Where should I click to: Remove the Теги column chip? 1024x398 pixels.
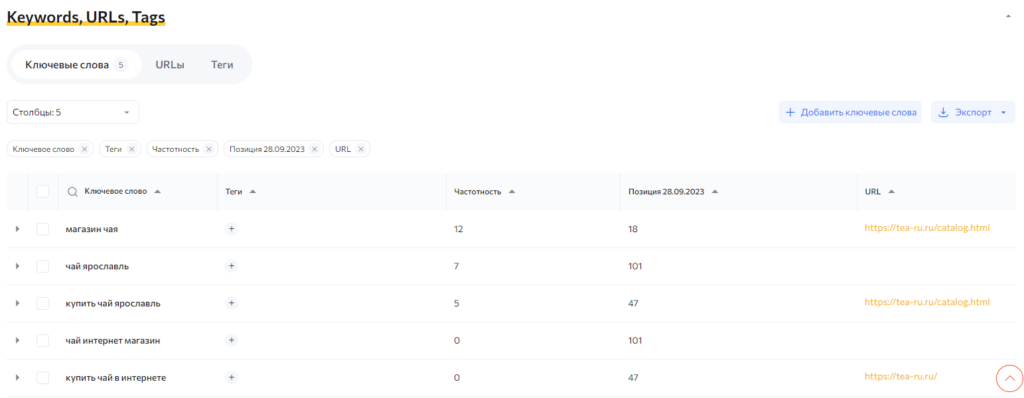coord(131,149)
